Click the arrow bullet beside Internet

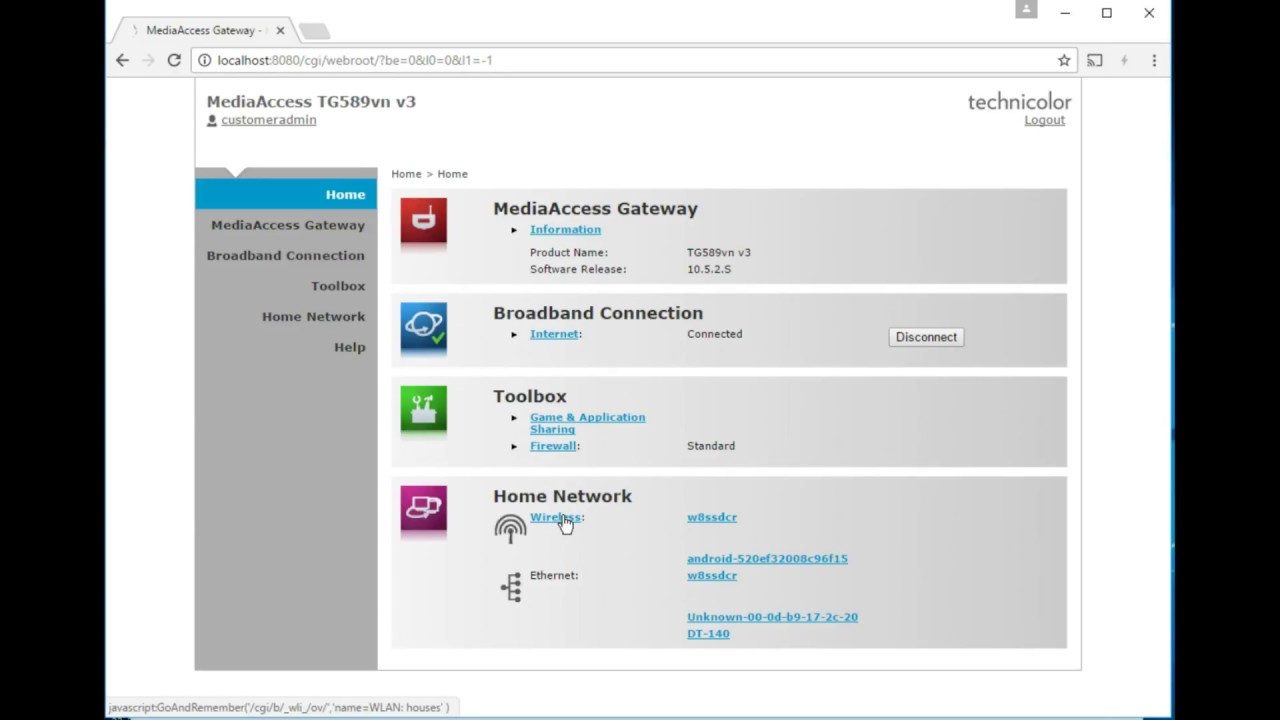(x=514, y=335)
